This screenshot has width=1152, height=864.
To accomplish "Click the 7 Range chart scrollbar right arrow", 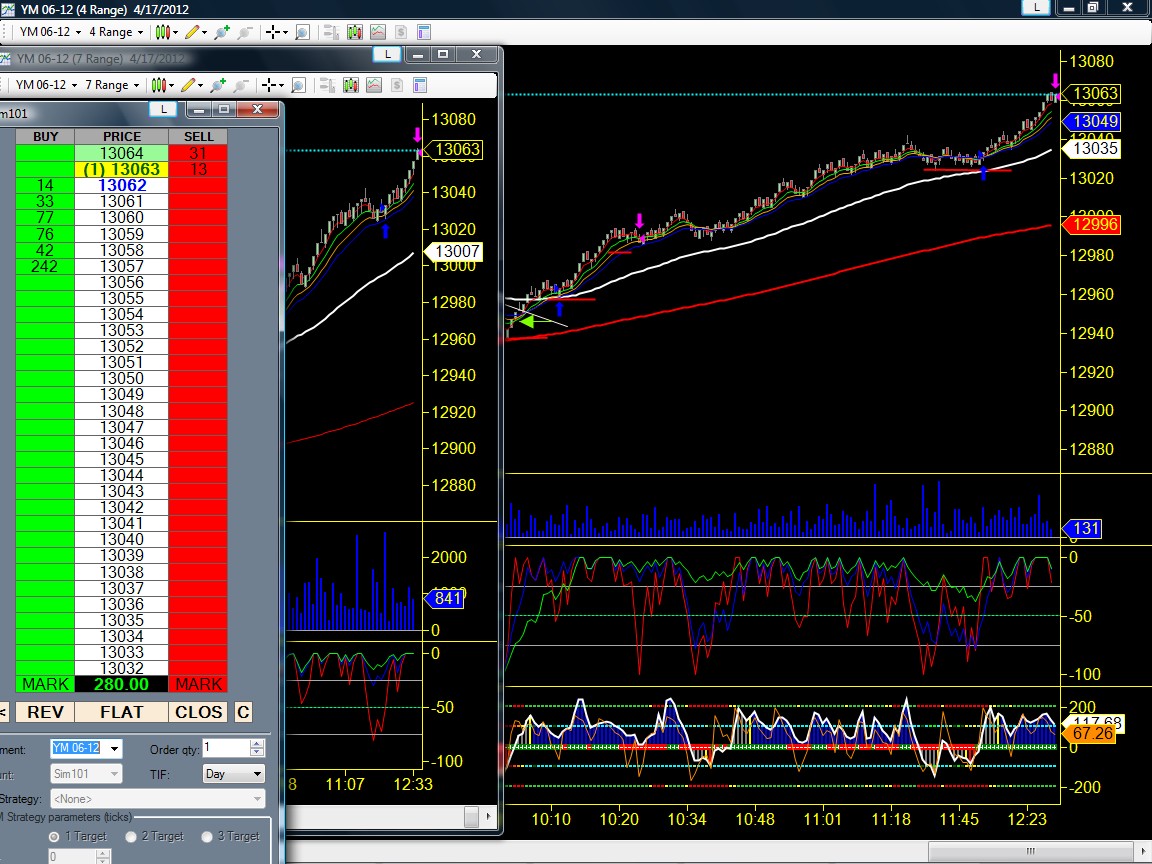I will click(489, 816).
